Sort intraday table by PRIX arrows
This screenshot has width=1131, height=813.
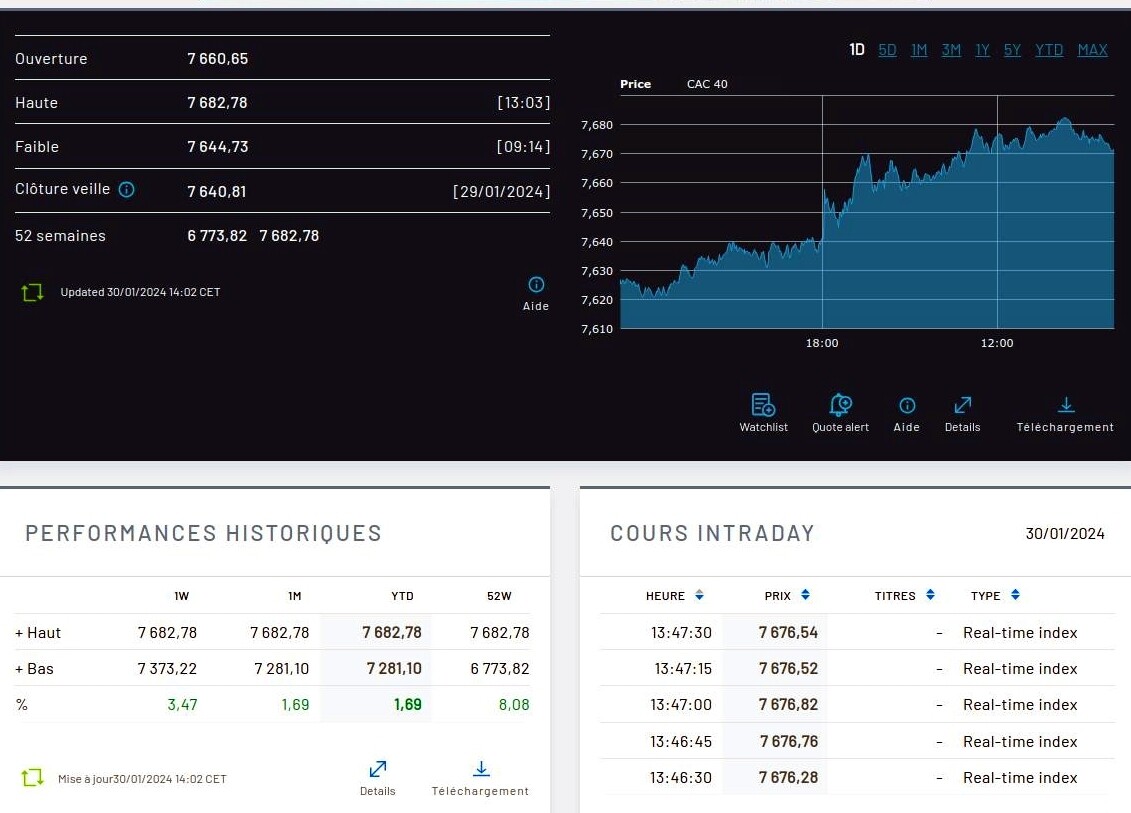(x=805, y=595)
